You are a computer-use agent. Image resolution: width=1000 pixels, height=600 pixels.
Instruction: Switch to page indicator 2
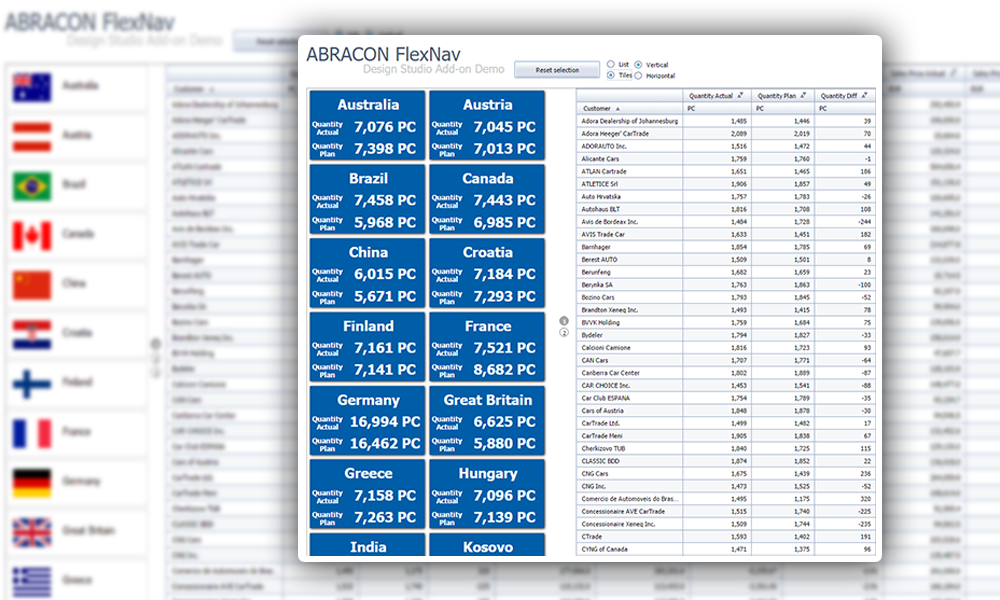point(564,332)
